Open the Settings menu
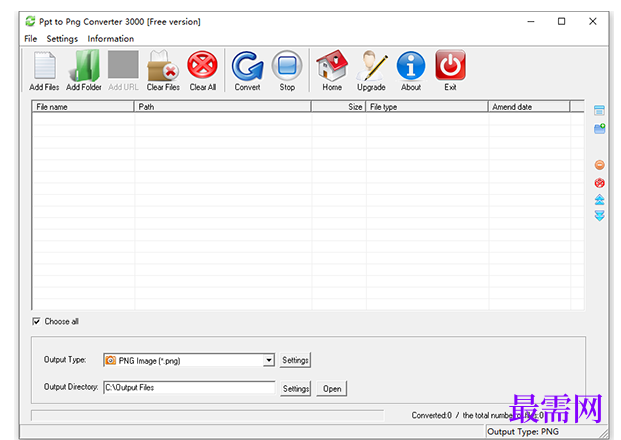 (62, 39)
